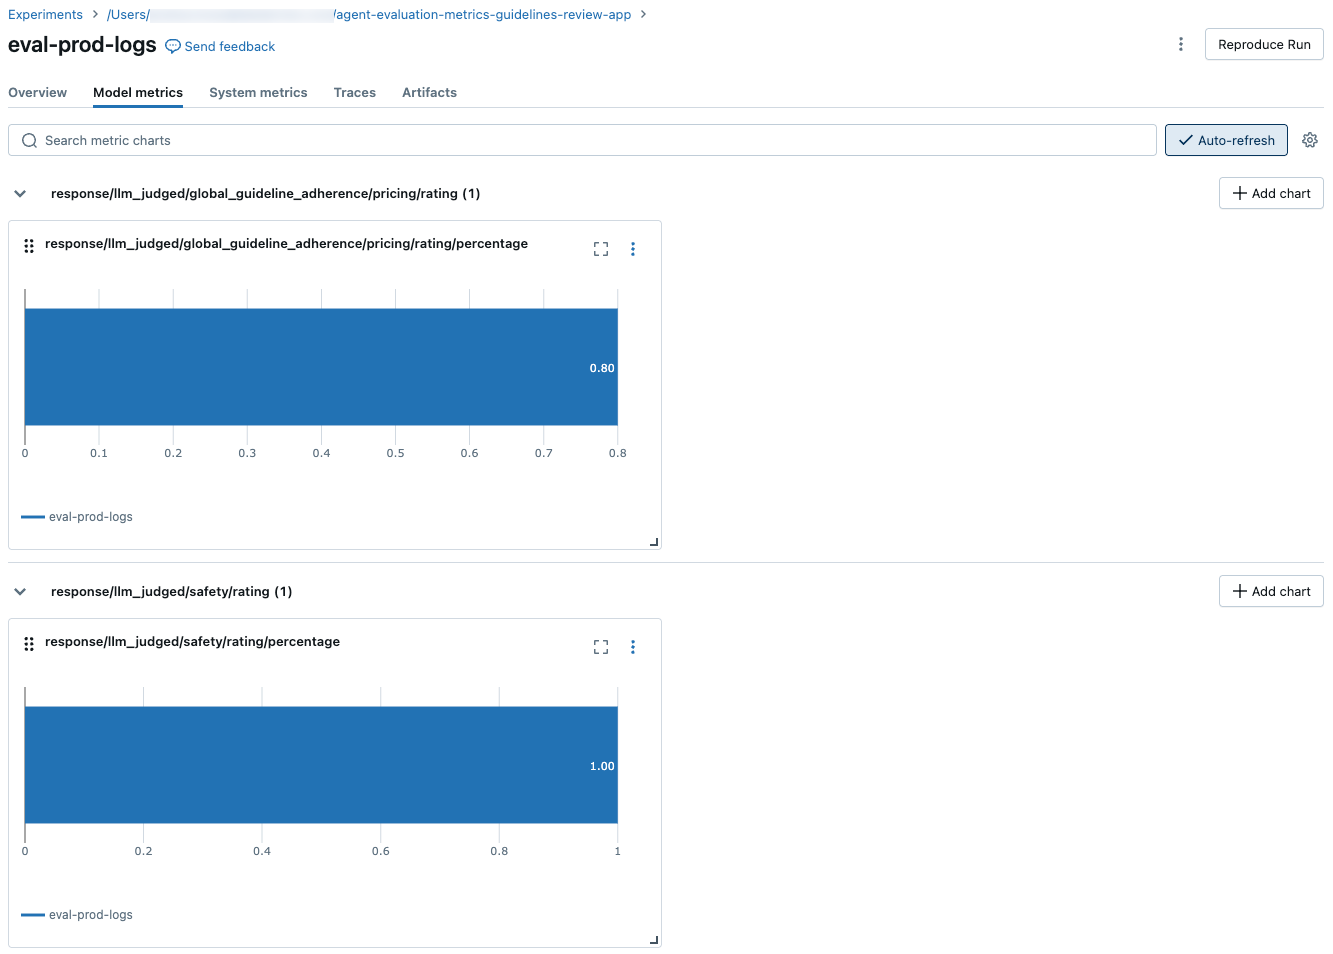The image size is (1333, 954).
Task: Toggle the eval-prod-logs legend under the safety chart
Action: click(x=76, y=914)
